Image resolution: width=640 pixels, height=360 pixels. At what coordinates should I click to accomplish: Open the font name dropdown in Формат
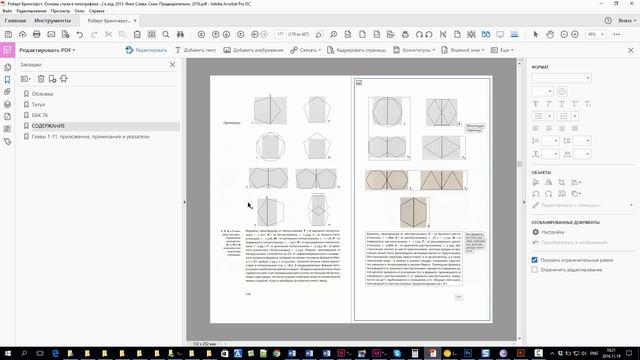(561, 78)
